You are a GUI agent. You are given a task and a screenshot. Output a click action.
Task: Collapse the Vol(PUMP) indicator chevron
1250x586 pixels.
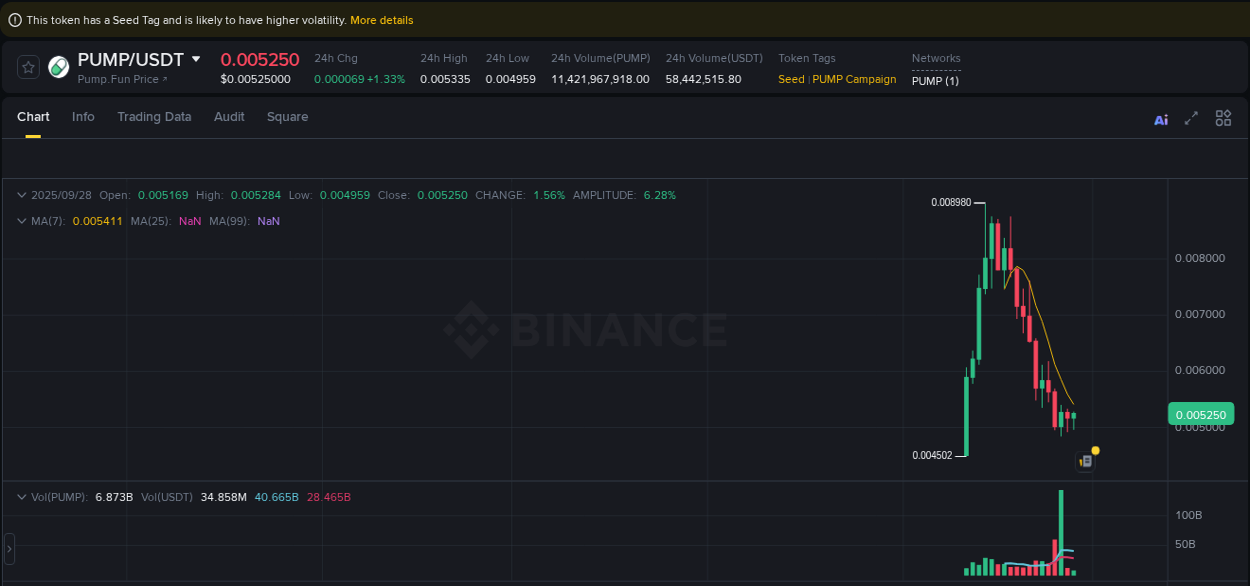pos(21,496)
